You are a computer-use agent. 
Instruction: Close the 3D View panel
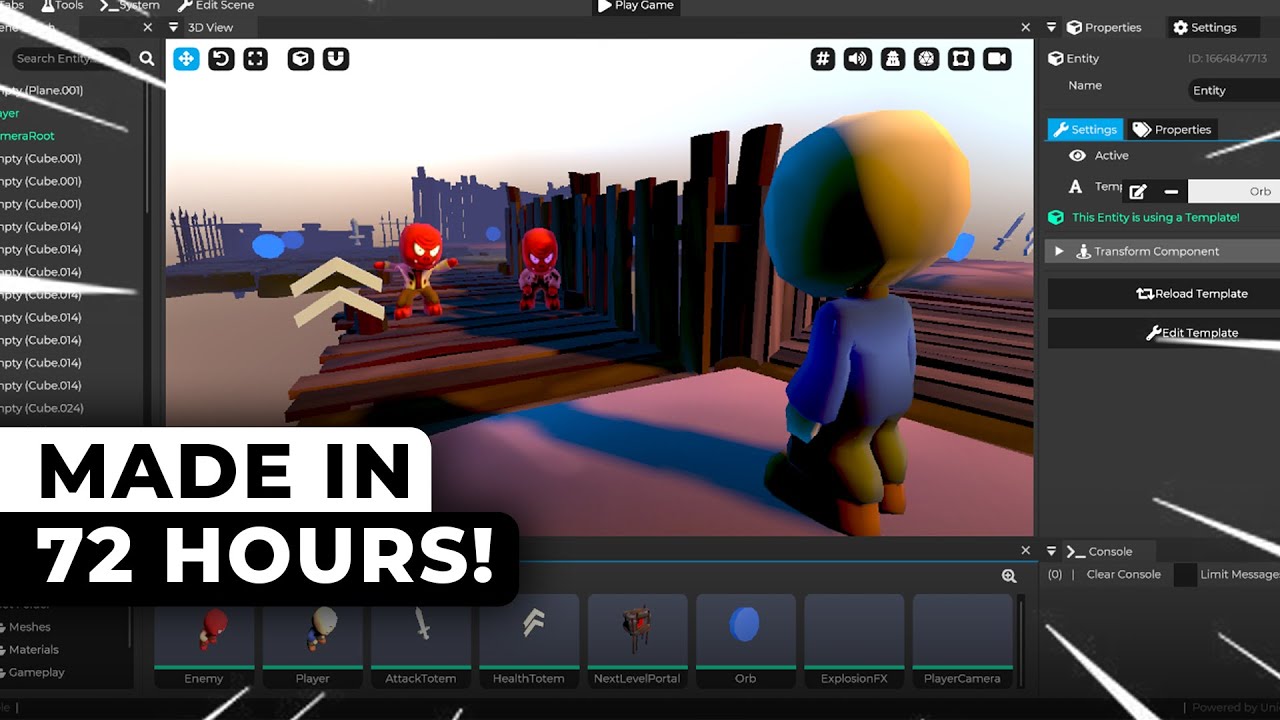(1025, 28)
